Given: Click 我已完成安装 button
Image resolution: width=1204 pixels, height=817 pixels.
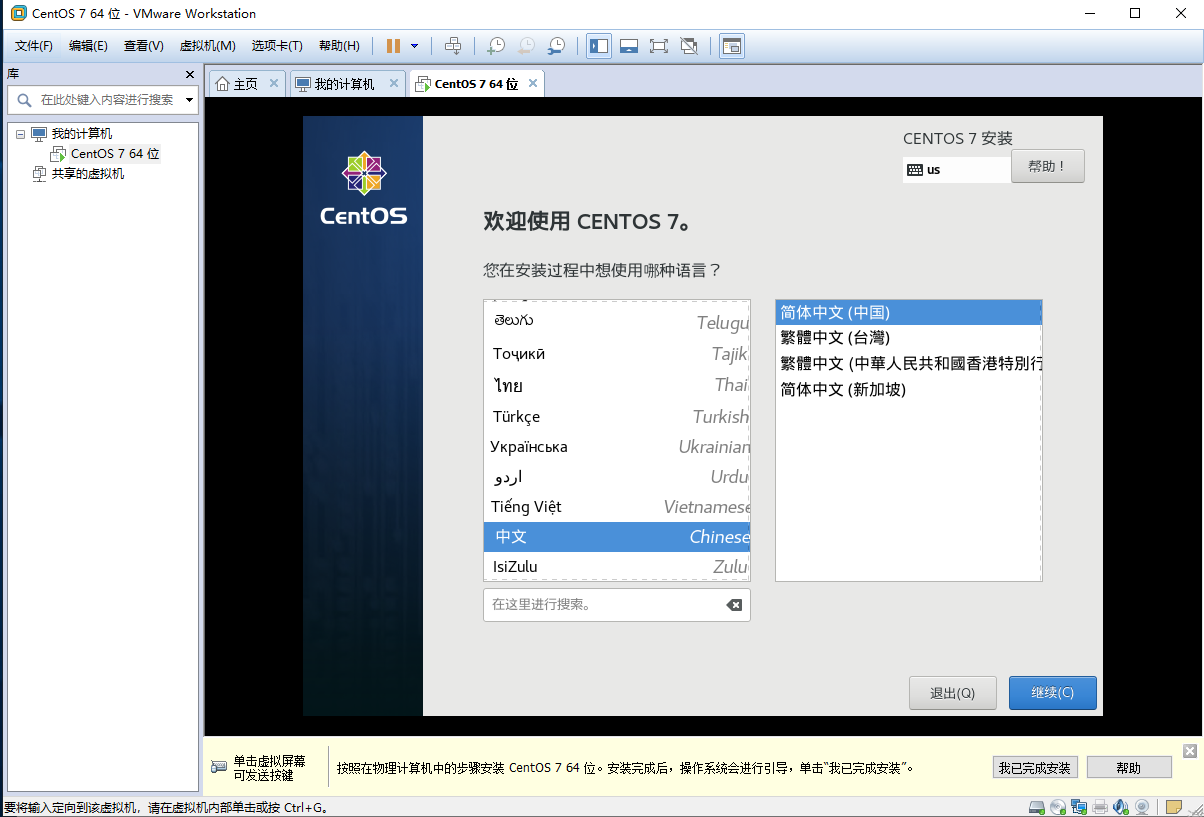Looking at the screenshot, I should tap(1034, 768).
